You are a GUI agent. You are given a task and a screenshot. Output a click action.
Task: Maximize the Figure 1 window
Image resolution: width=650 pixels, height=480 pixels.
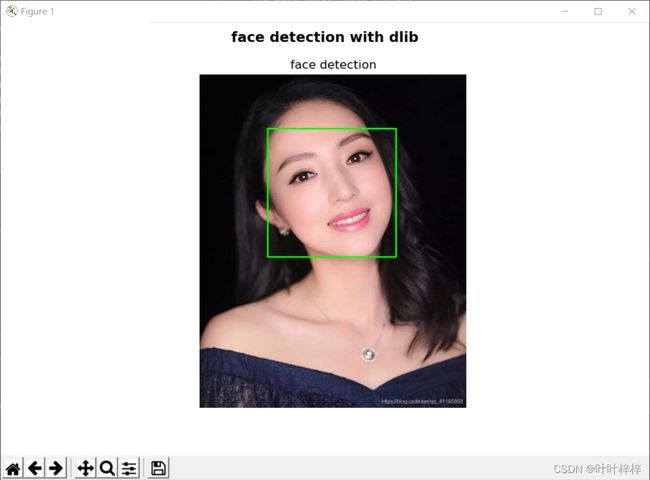click(x=598, y=11)
